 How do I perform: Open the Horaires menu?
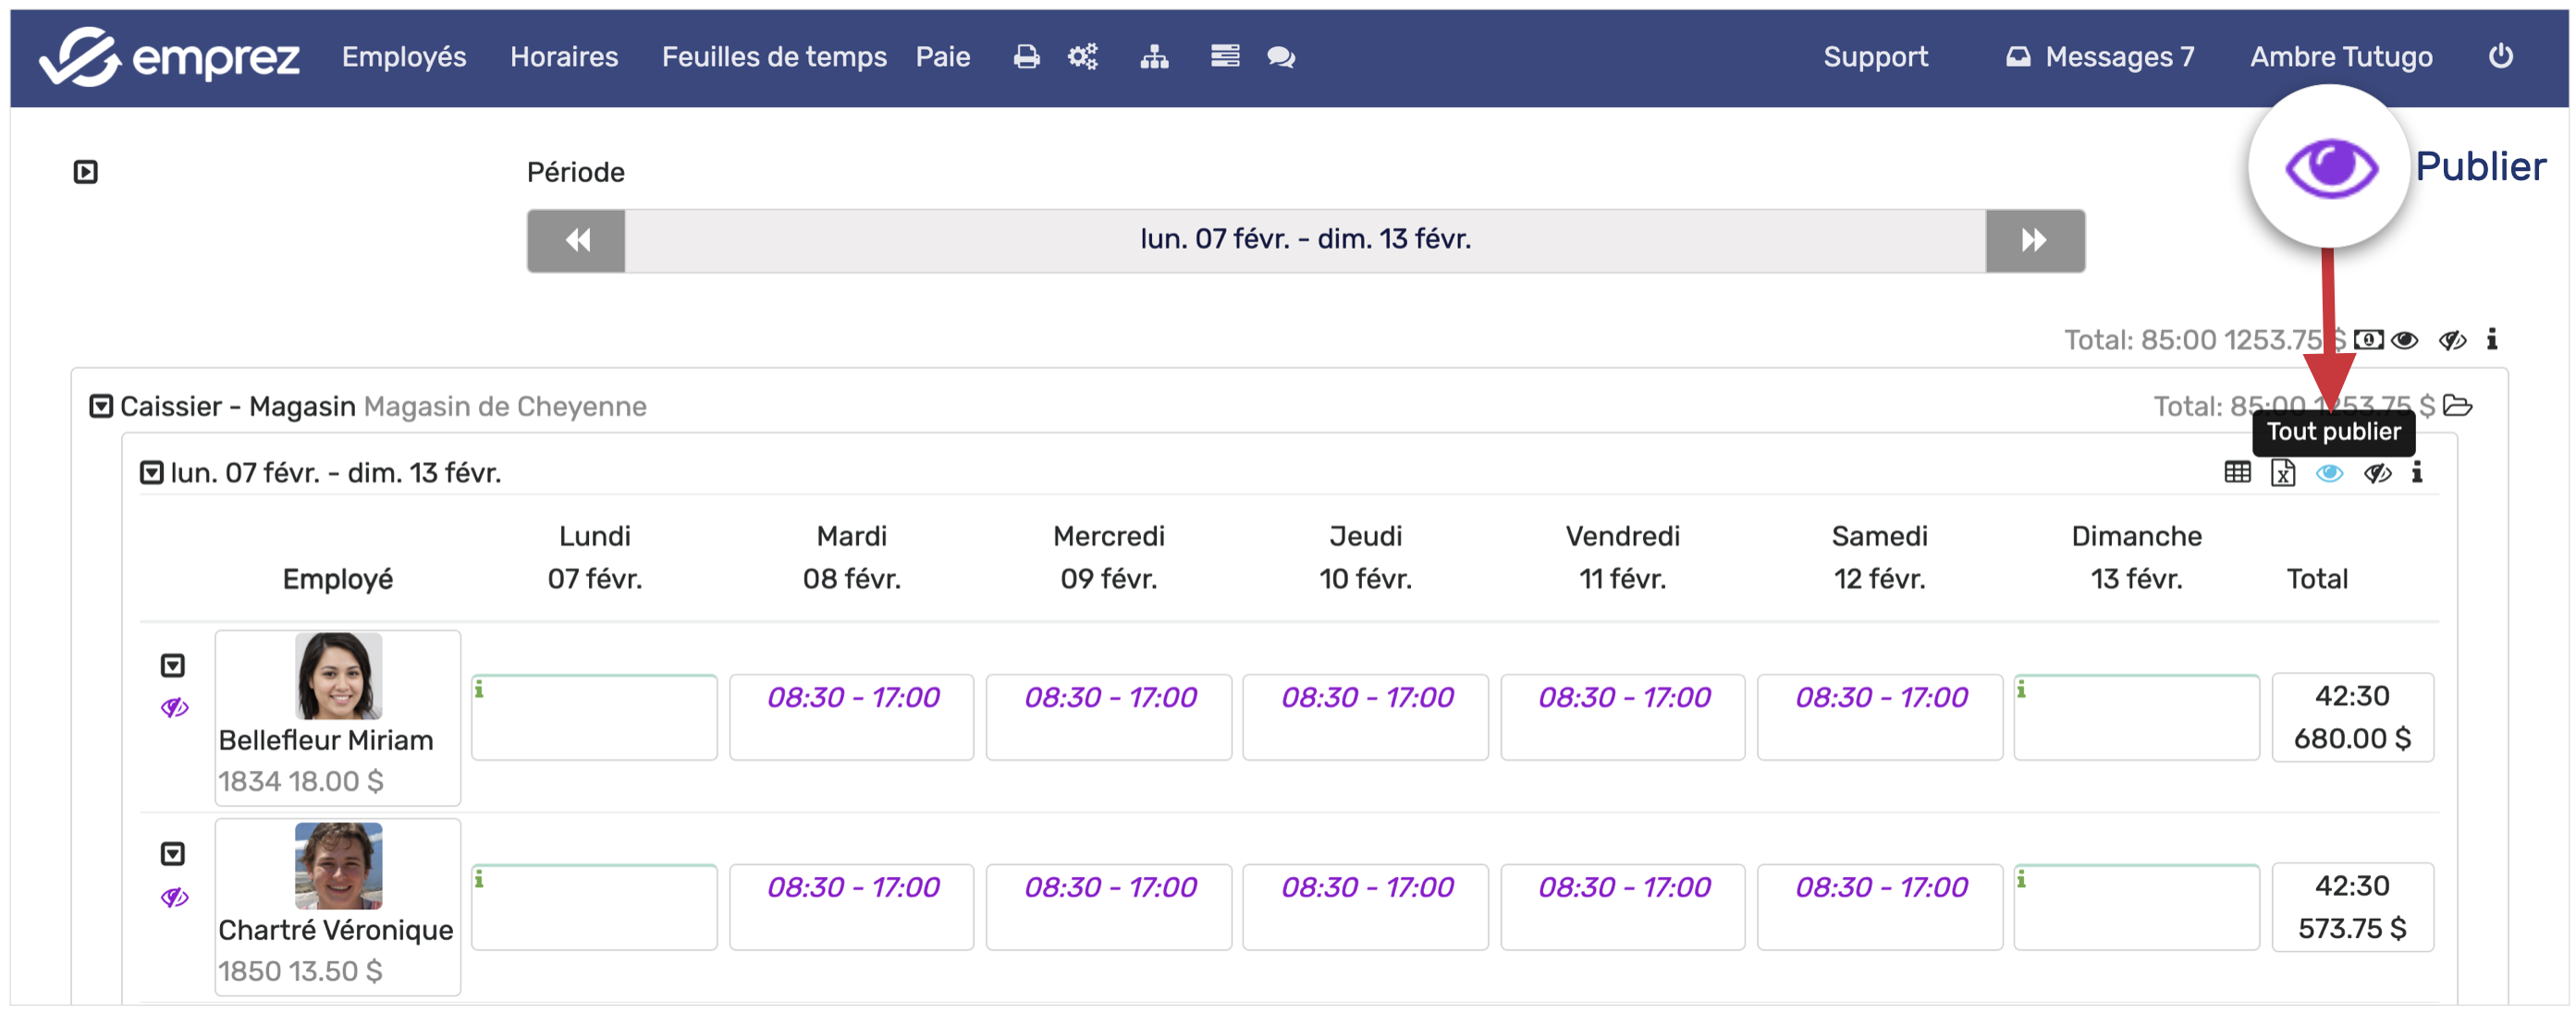(564, 57)
